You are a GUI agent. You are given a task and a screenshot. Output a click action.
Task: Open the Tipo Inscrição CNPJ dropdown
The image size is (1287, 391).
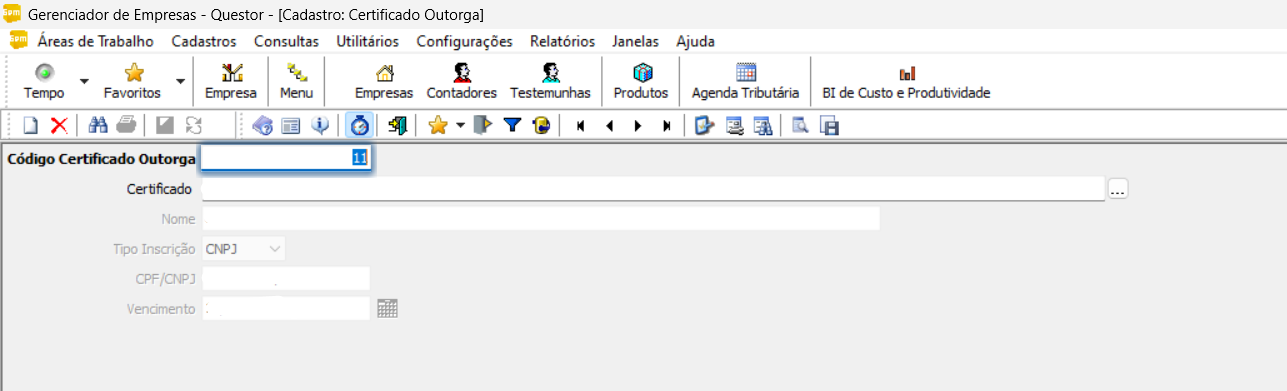pyautogui.click(x=244, y=248)
